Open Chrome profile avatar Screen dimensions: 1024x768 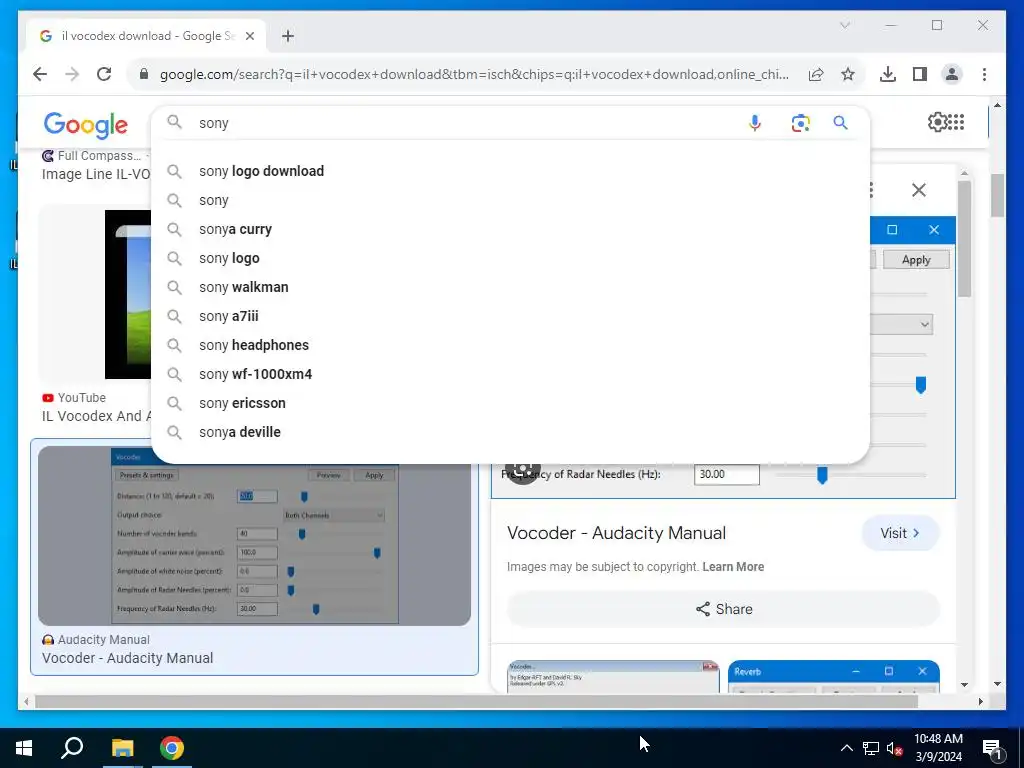click(952, 74)
